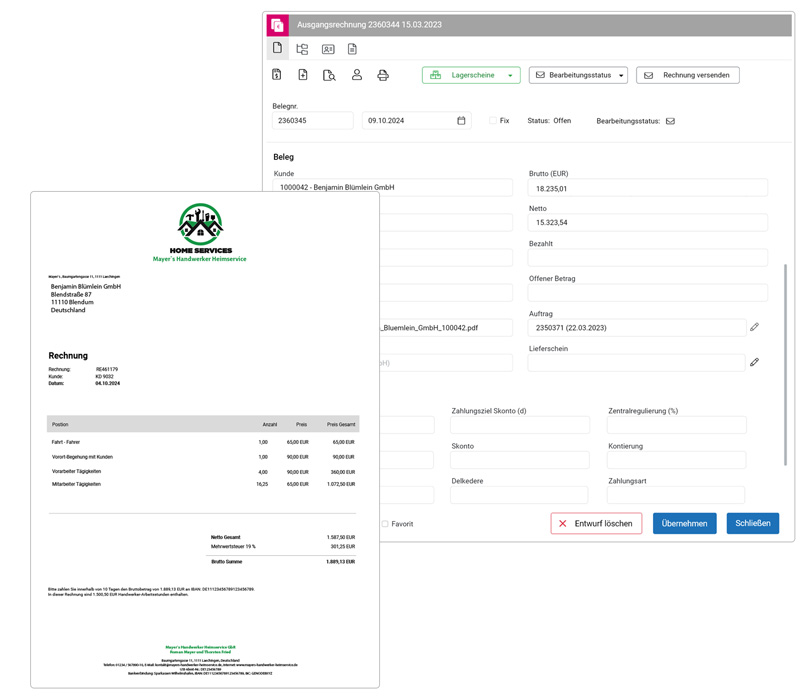
Task: Click into the Belegnr. input field
Action: tap(312, 121)
